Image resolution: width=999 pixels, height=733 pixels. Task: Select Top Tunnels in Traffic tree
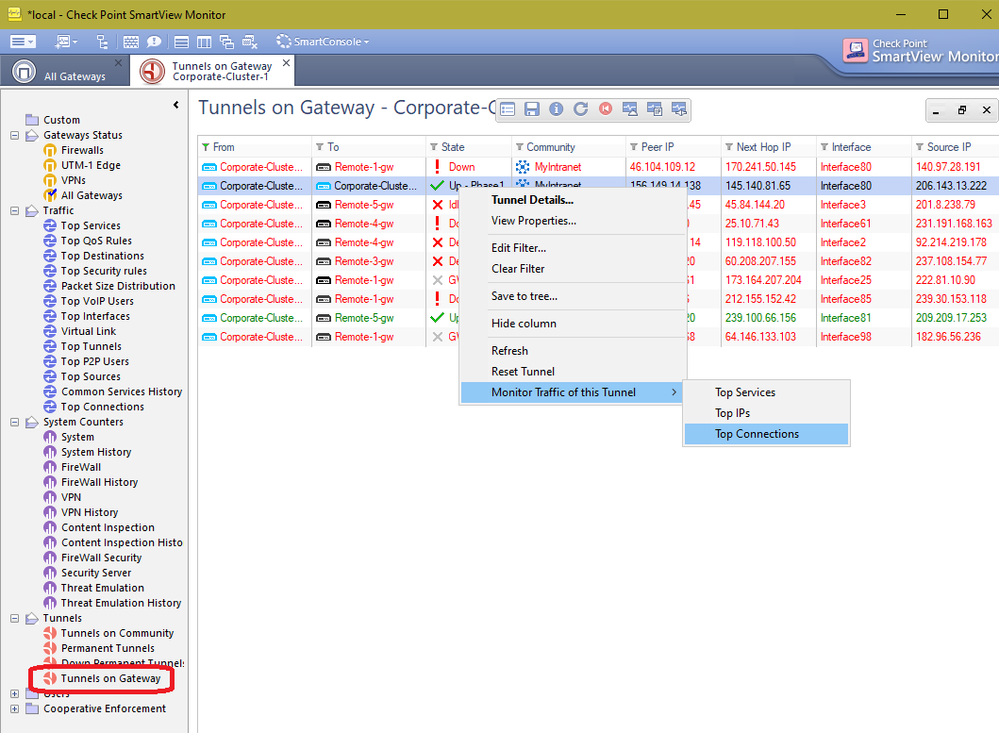[x=91, y=346]
